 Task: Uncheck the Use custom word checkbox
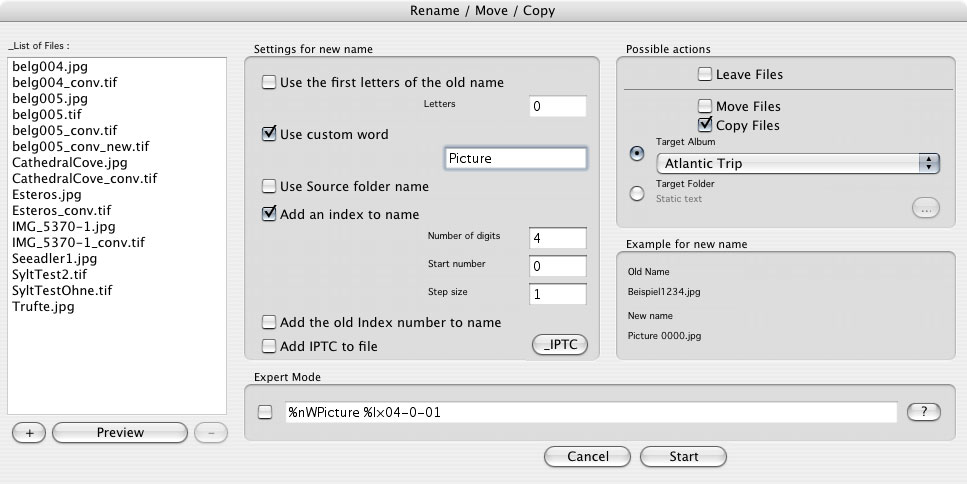[269, 134]
